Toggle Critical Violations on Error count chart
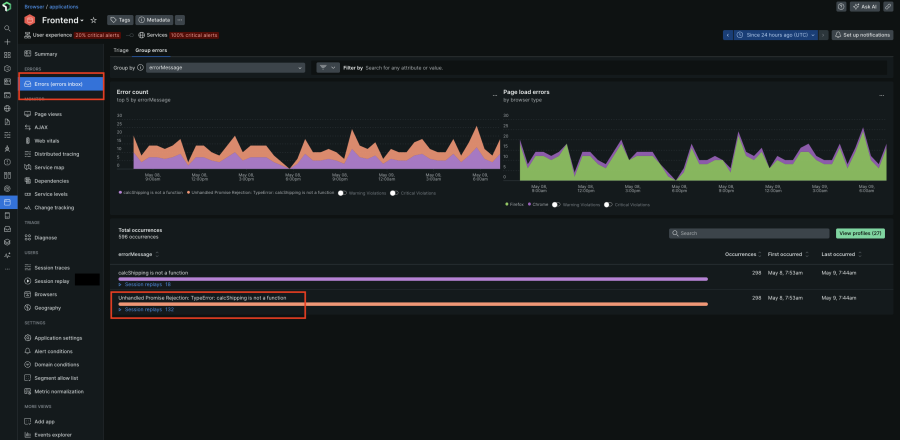This screenshot has height=440, width=900. pos(392,192)
